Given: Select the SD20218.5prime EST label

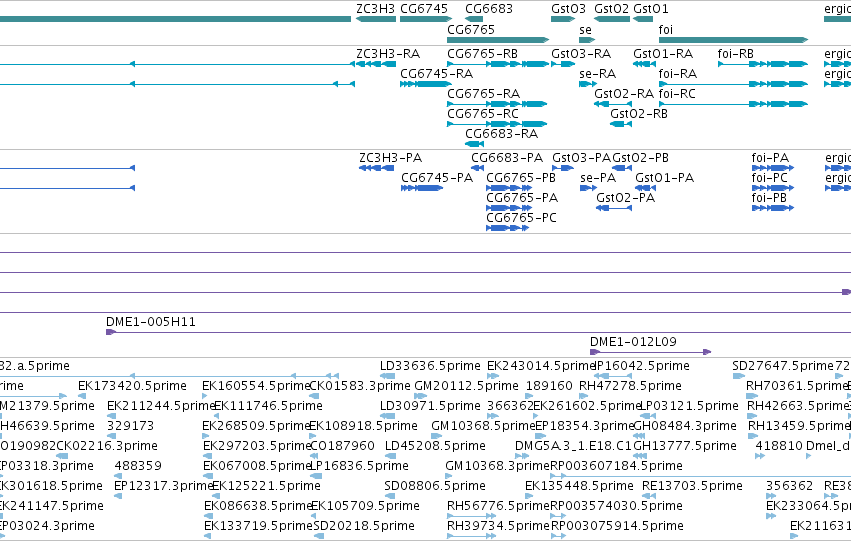Looking at the screenshot, I should pos(364,526).
